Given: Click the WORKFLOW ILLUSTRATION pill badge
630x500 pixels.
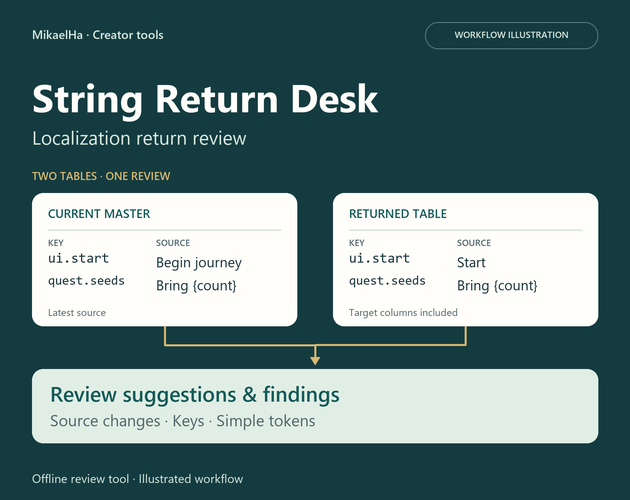Looking at the screenshot, I should pos(511,35).
